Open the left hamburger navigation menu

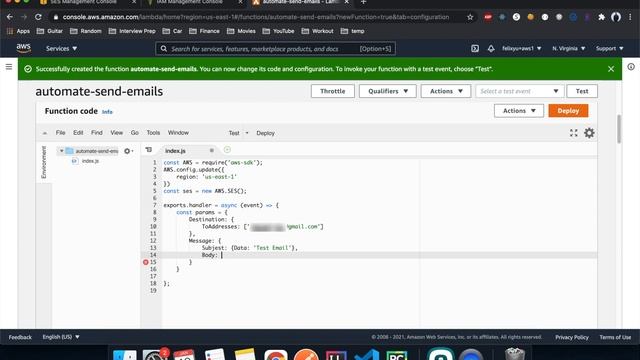click(x=9, y=67)
